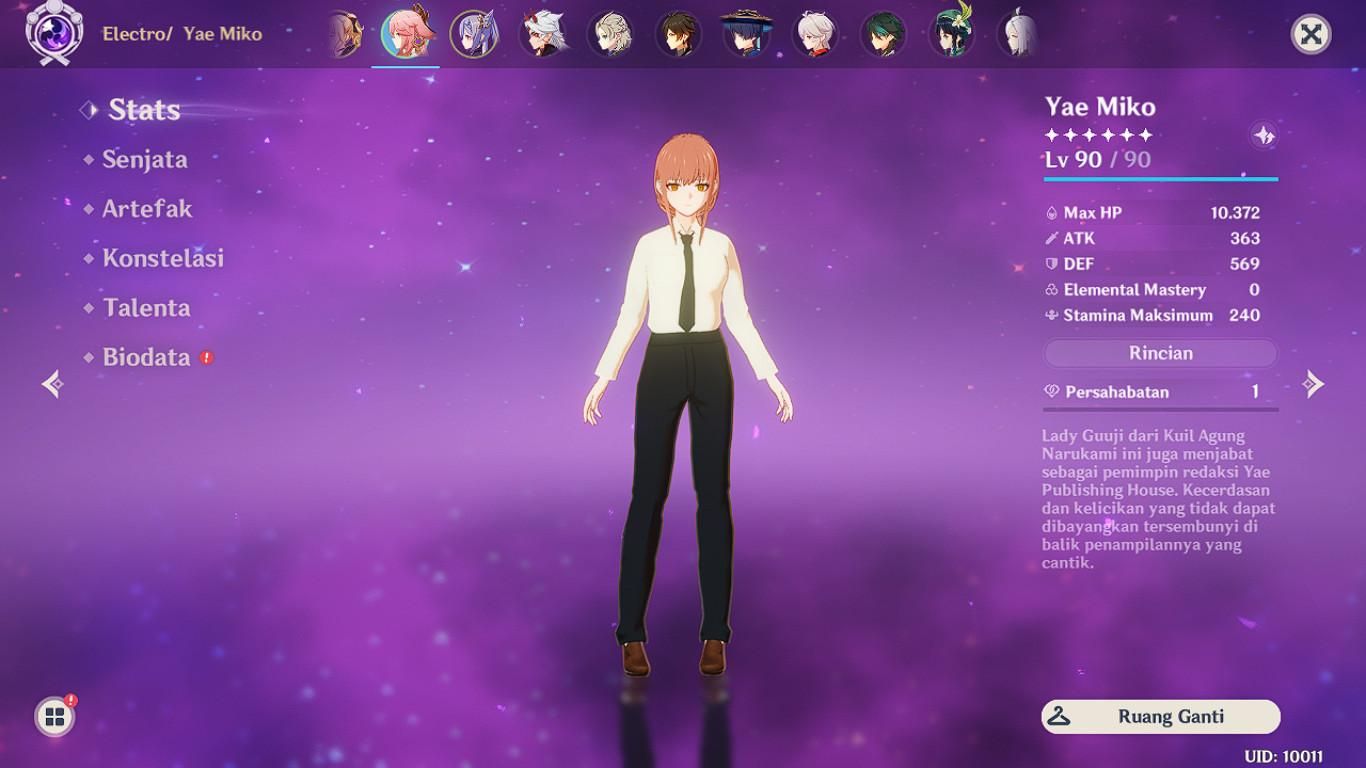Switch to the Artefak section
Image resolution: width=1366 pixels, height=768 pixels.
[x=146, y=209]
